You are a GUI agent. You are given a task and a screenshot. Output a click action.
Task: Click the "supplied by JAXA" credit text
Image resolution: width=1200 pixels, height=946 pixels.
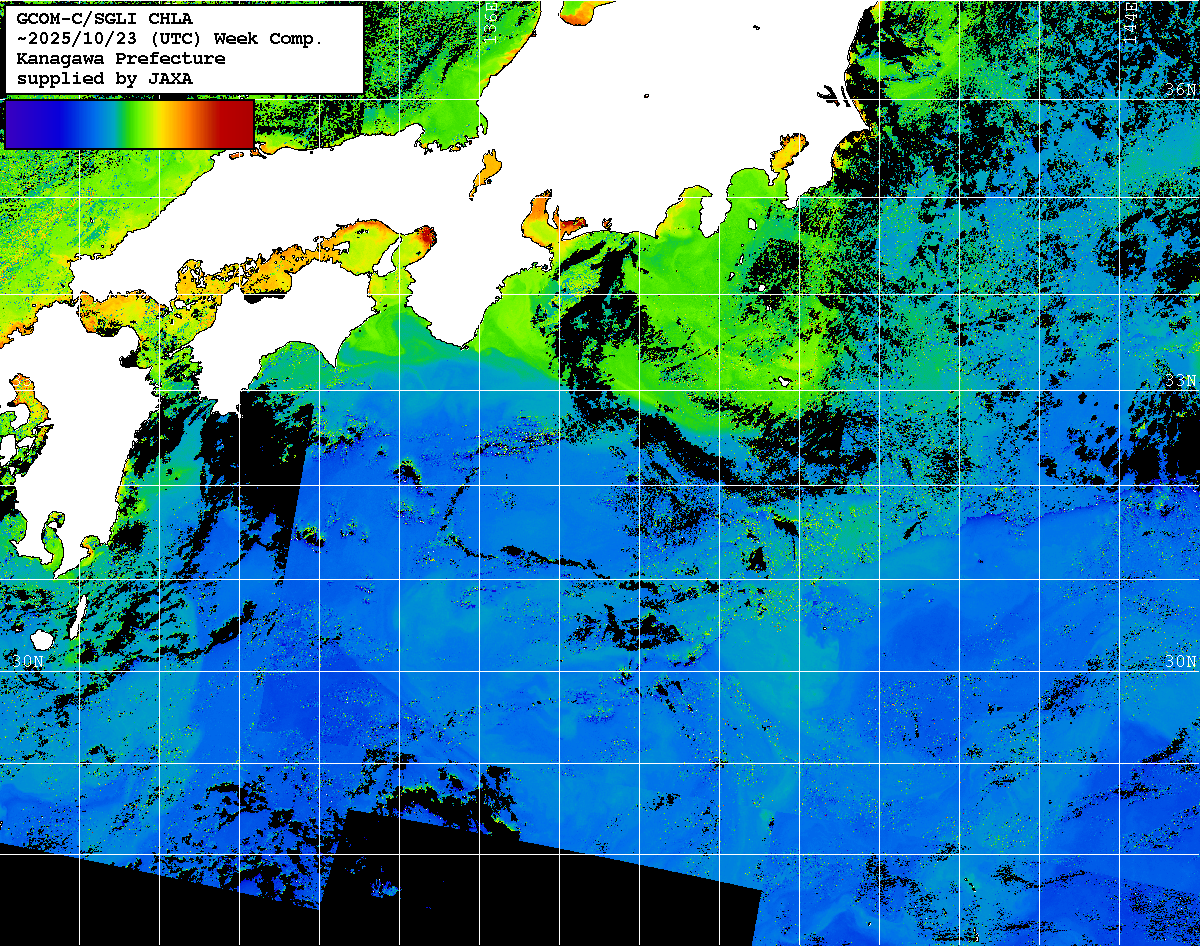105,78
